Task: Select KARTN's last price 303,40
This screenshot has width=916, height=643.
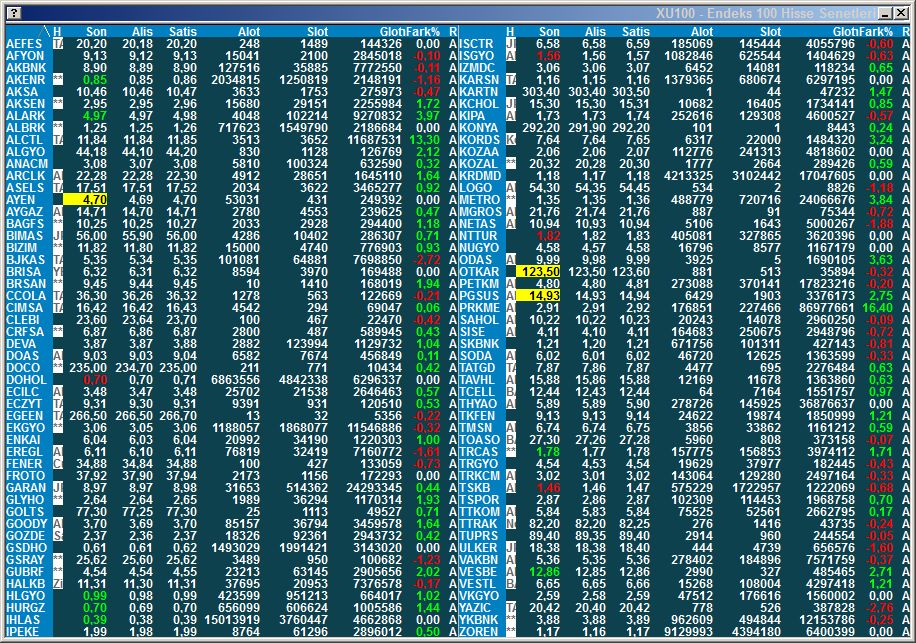Action: 542,92
